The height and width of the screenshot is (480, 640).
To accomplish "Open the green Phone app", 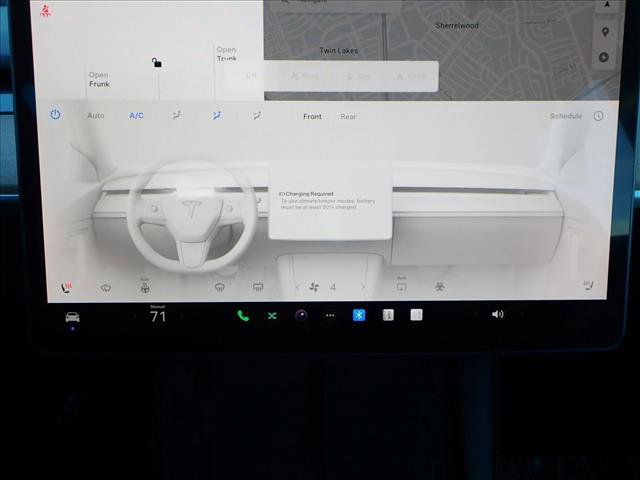I will [243, 316].
